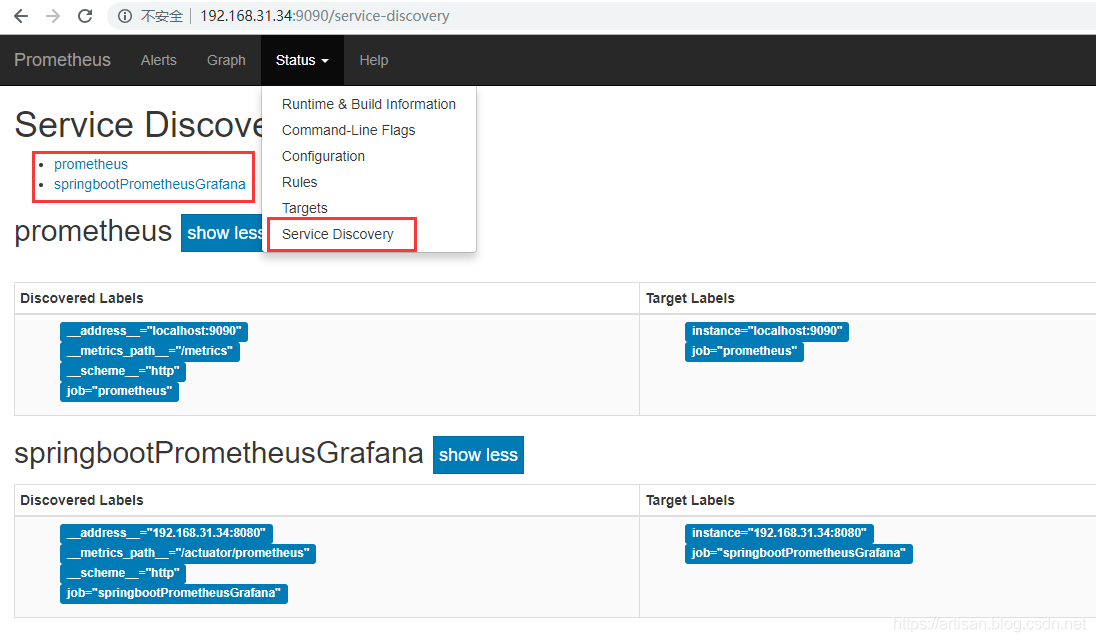The width and height of the screenshot is (1096, 642).
Task: Collapse the Status dropdown menu
Action: click(302, 60)
